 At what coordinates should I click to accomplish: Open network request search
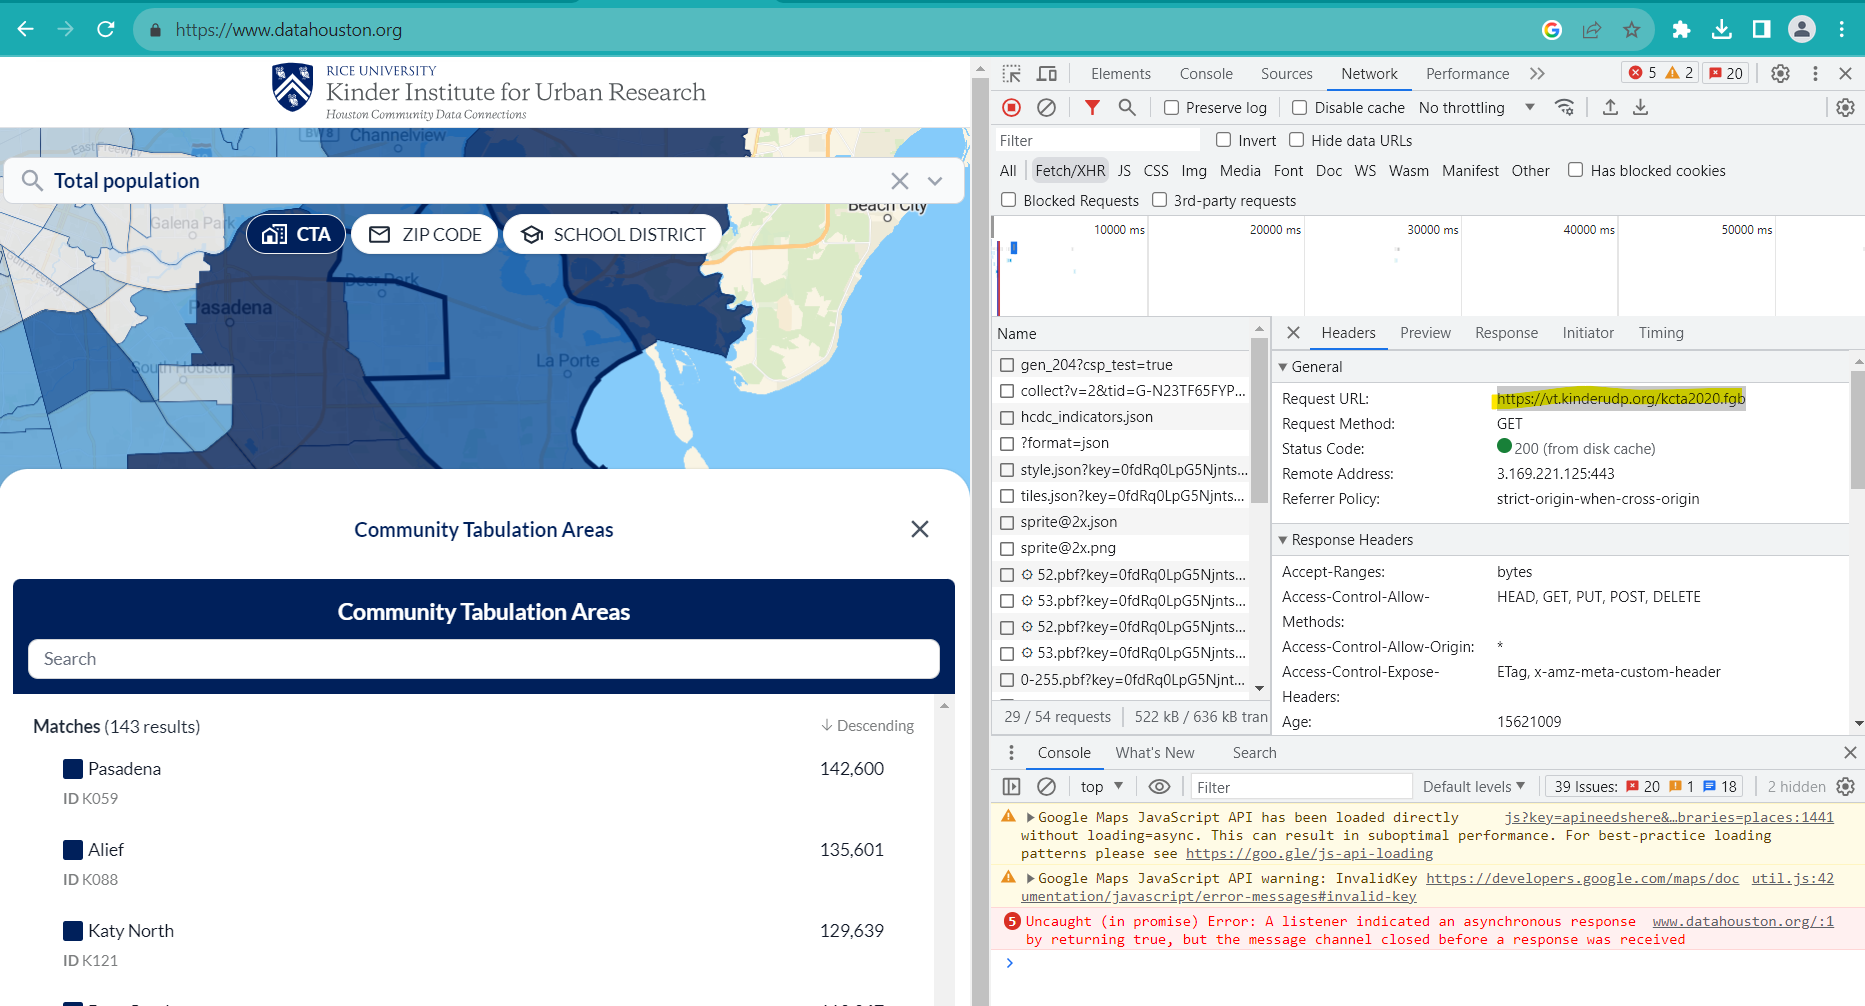pyautogui.click(x=1127, y=107)
